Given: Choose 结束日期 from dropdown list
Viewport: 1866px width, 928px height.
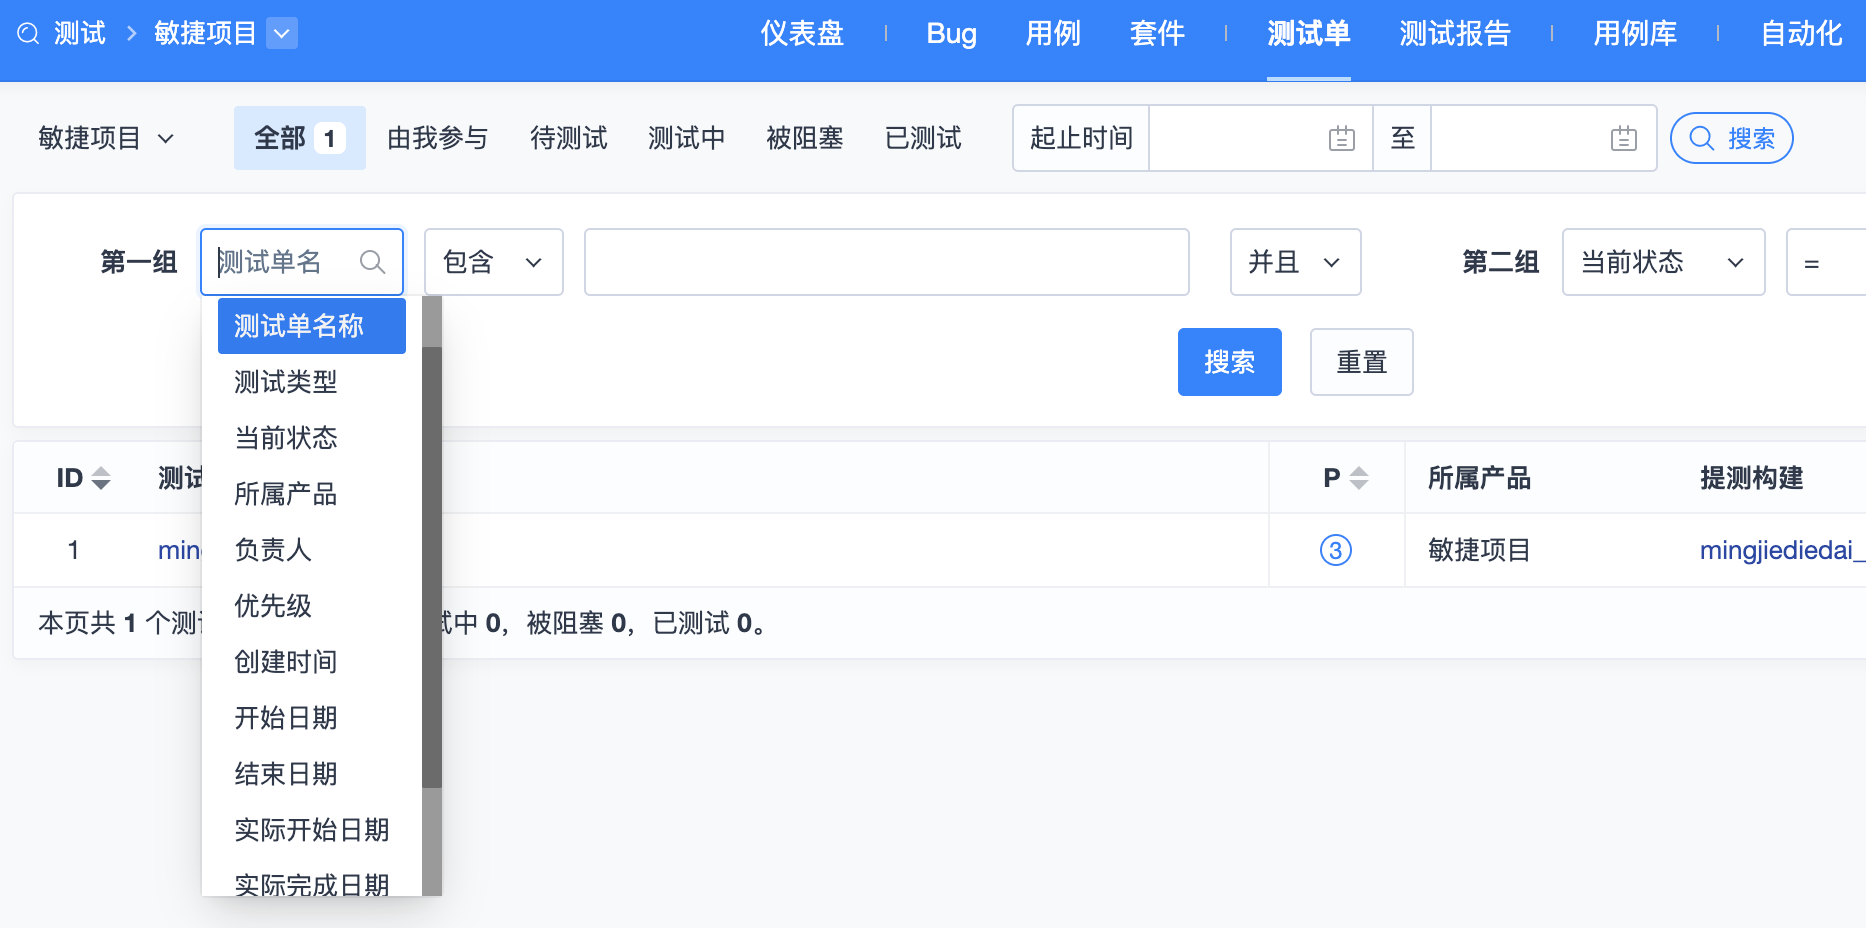Looking at the screenshot, I should pos(312,774).
